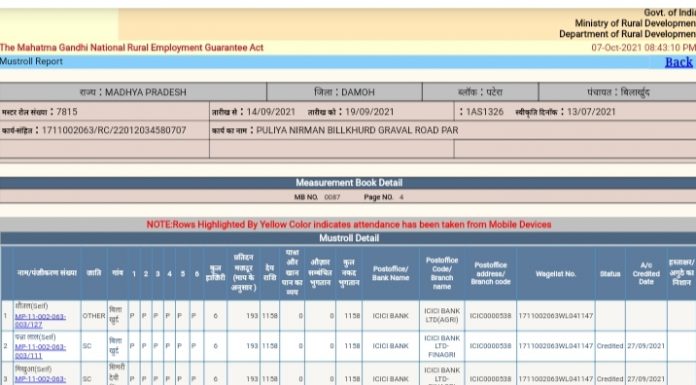Viewport: 696px width, 385px height.
Task: Select the Status column header
Action: [x=610, y=274]
